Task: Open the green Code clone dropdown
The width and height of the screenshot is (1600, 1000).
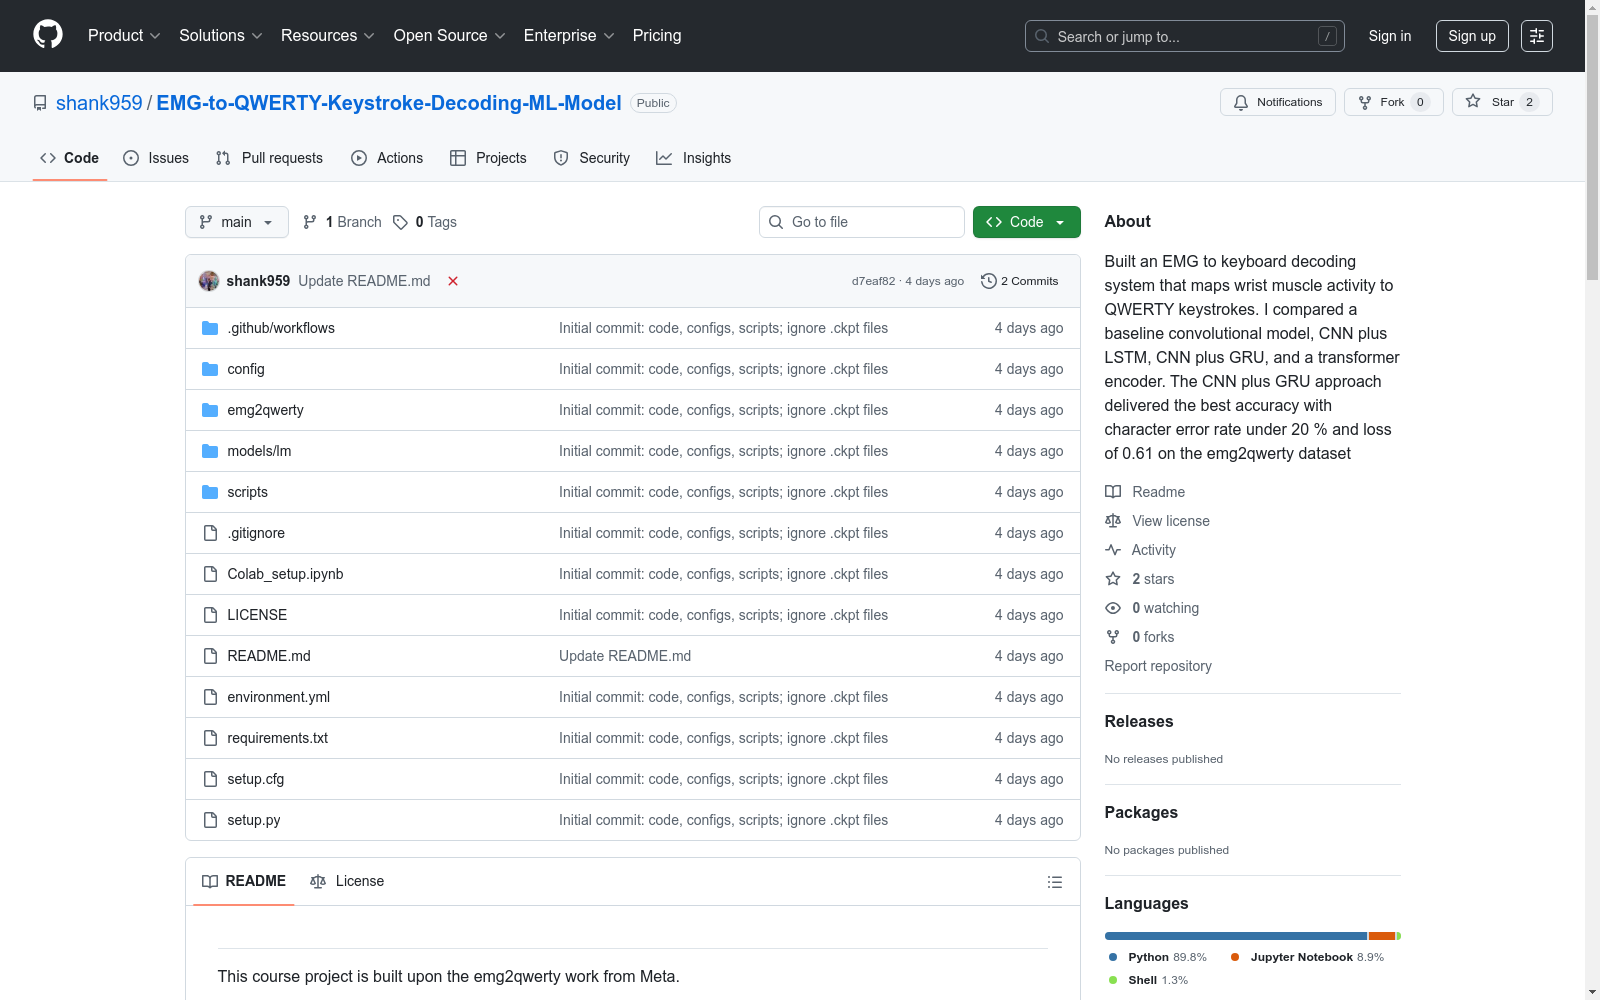Action: (1026, 222)
